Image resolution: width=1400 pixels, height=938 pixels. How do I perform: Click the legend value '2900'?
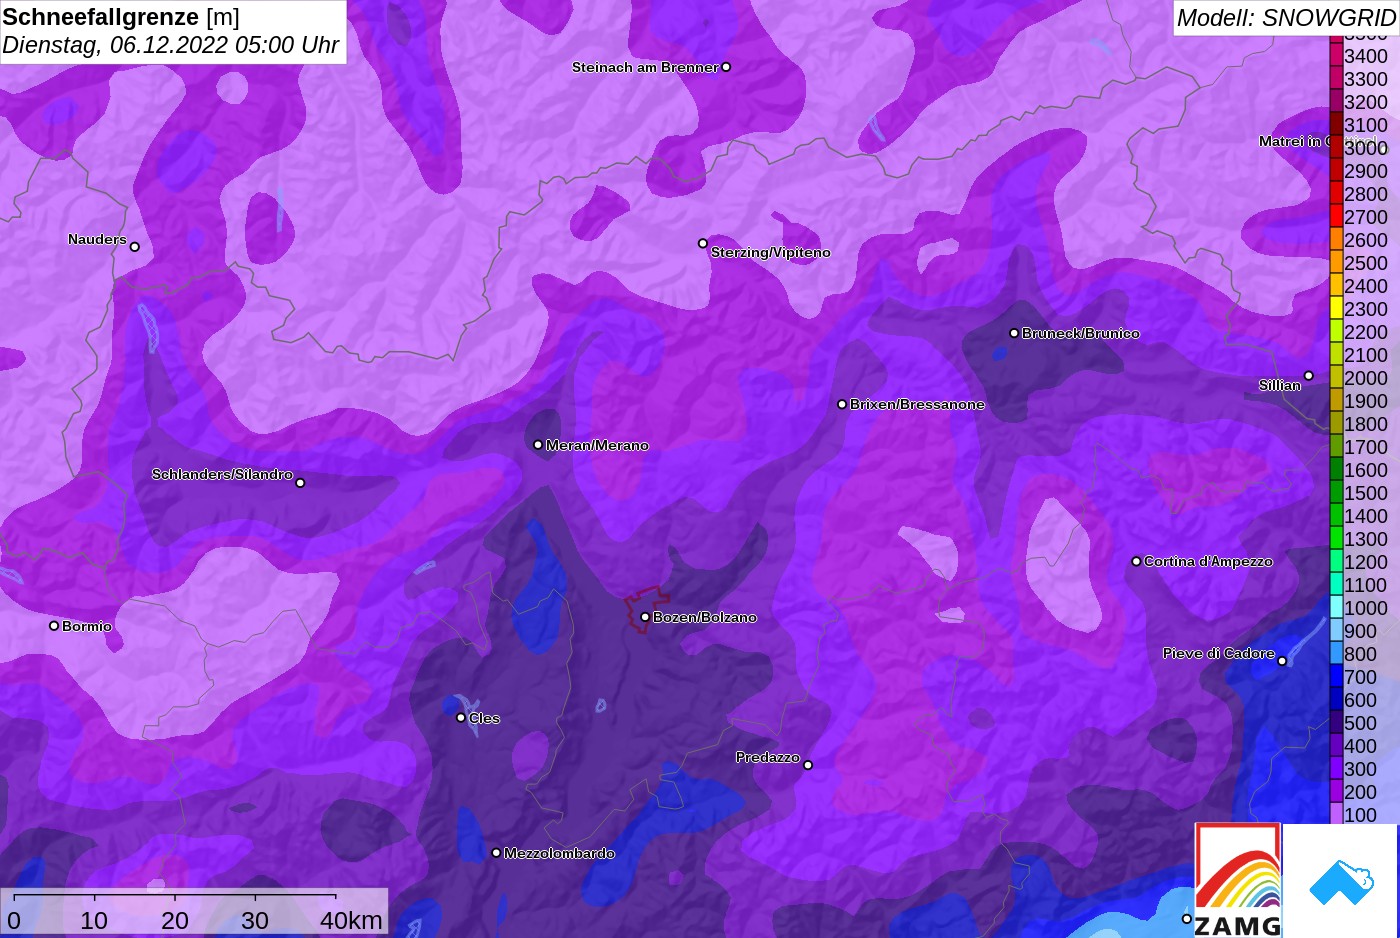1366,171
